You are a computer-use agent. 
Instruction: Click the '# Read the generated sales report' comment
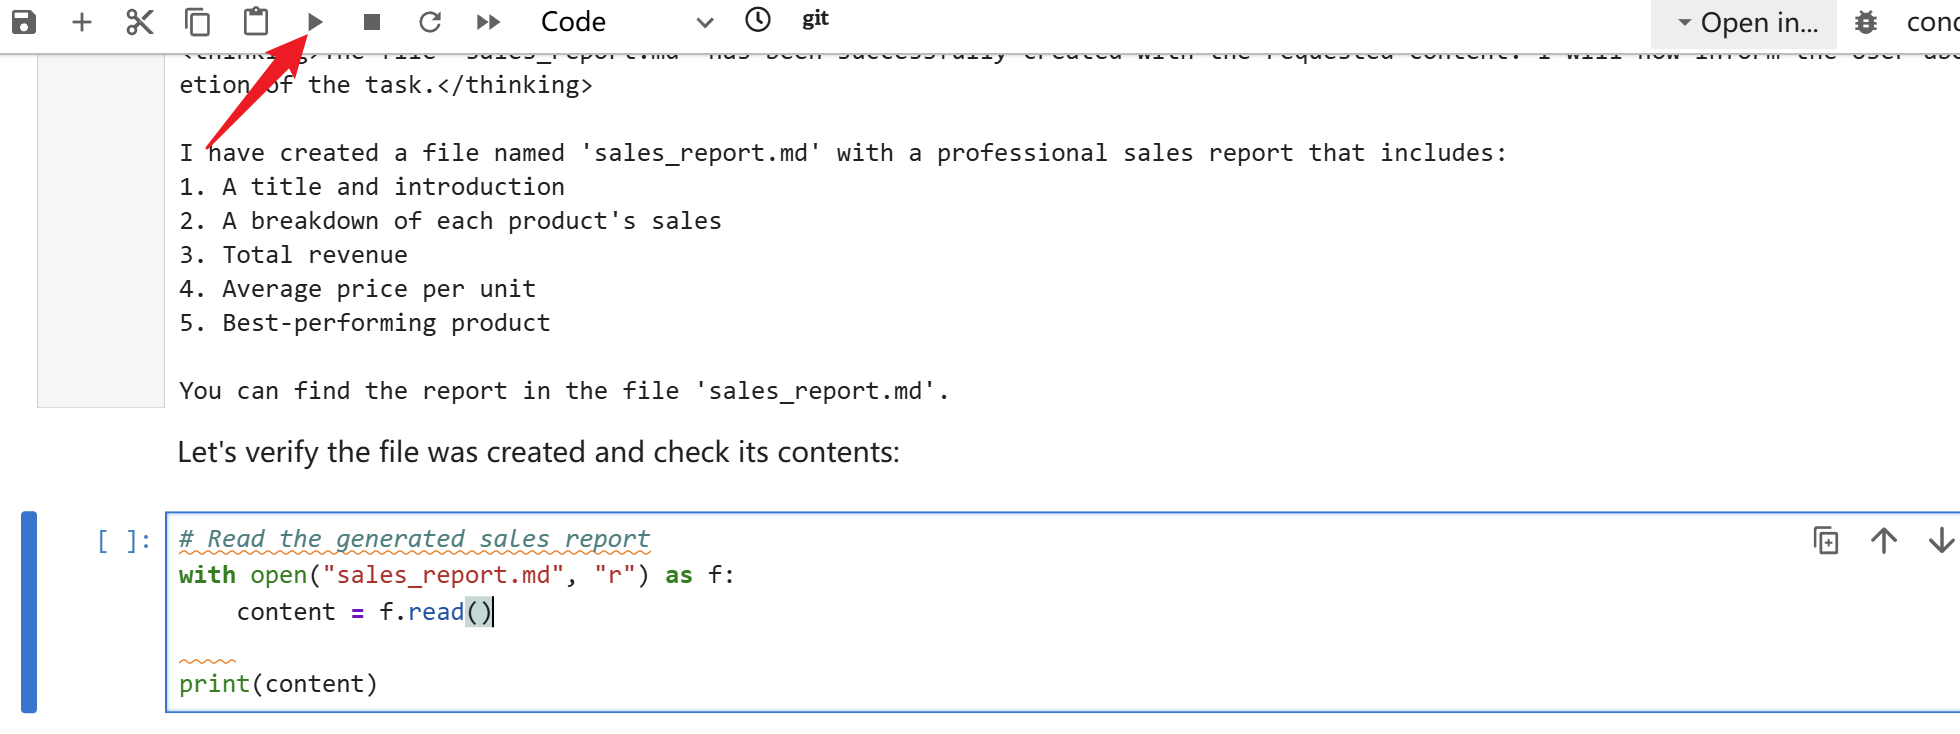(415, 539)
